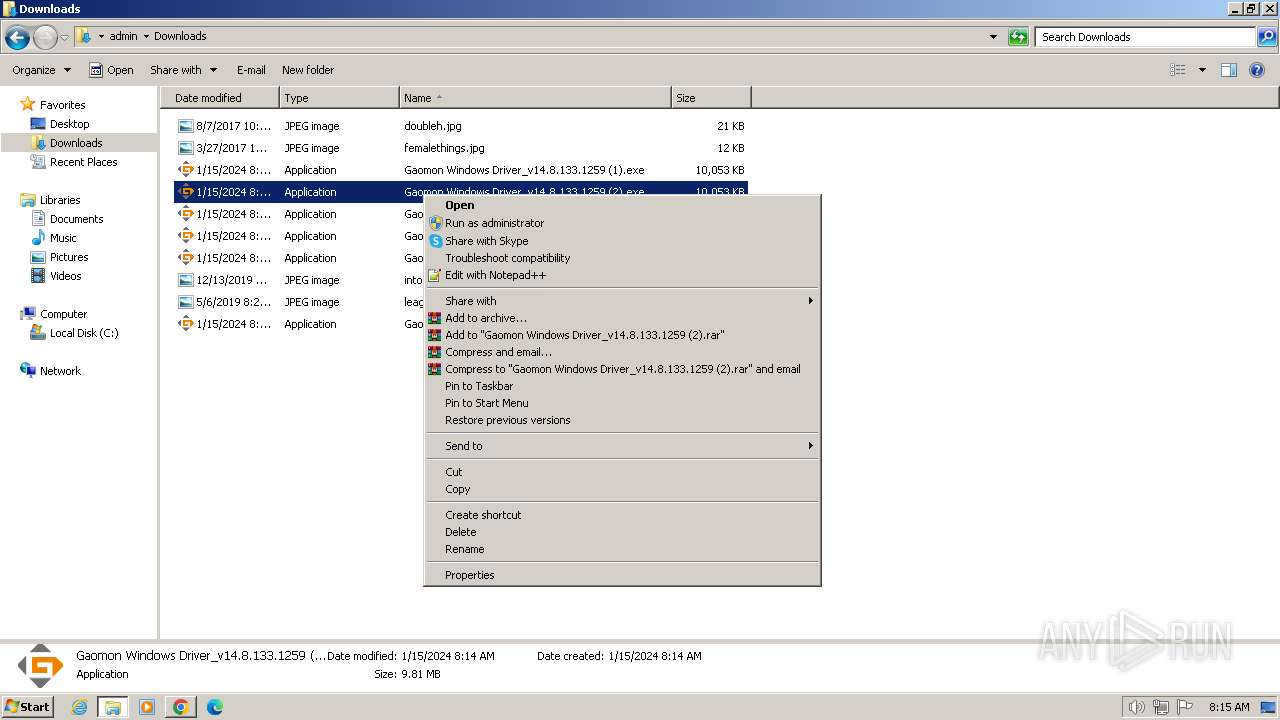Expand the admin breadcrumb arrow
This screenshot has height=720, width=1280.
pyautogui.click(x=146, y=36)
